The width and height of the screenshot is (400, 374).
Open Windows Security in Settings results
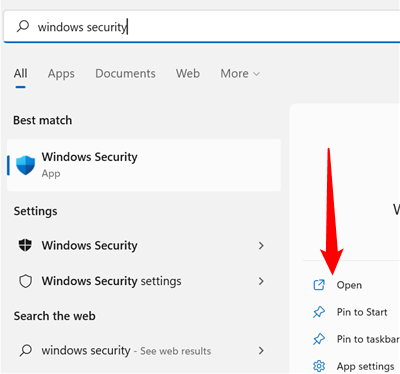coord(144,246)
